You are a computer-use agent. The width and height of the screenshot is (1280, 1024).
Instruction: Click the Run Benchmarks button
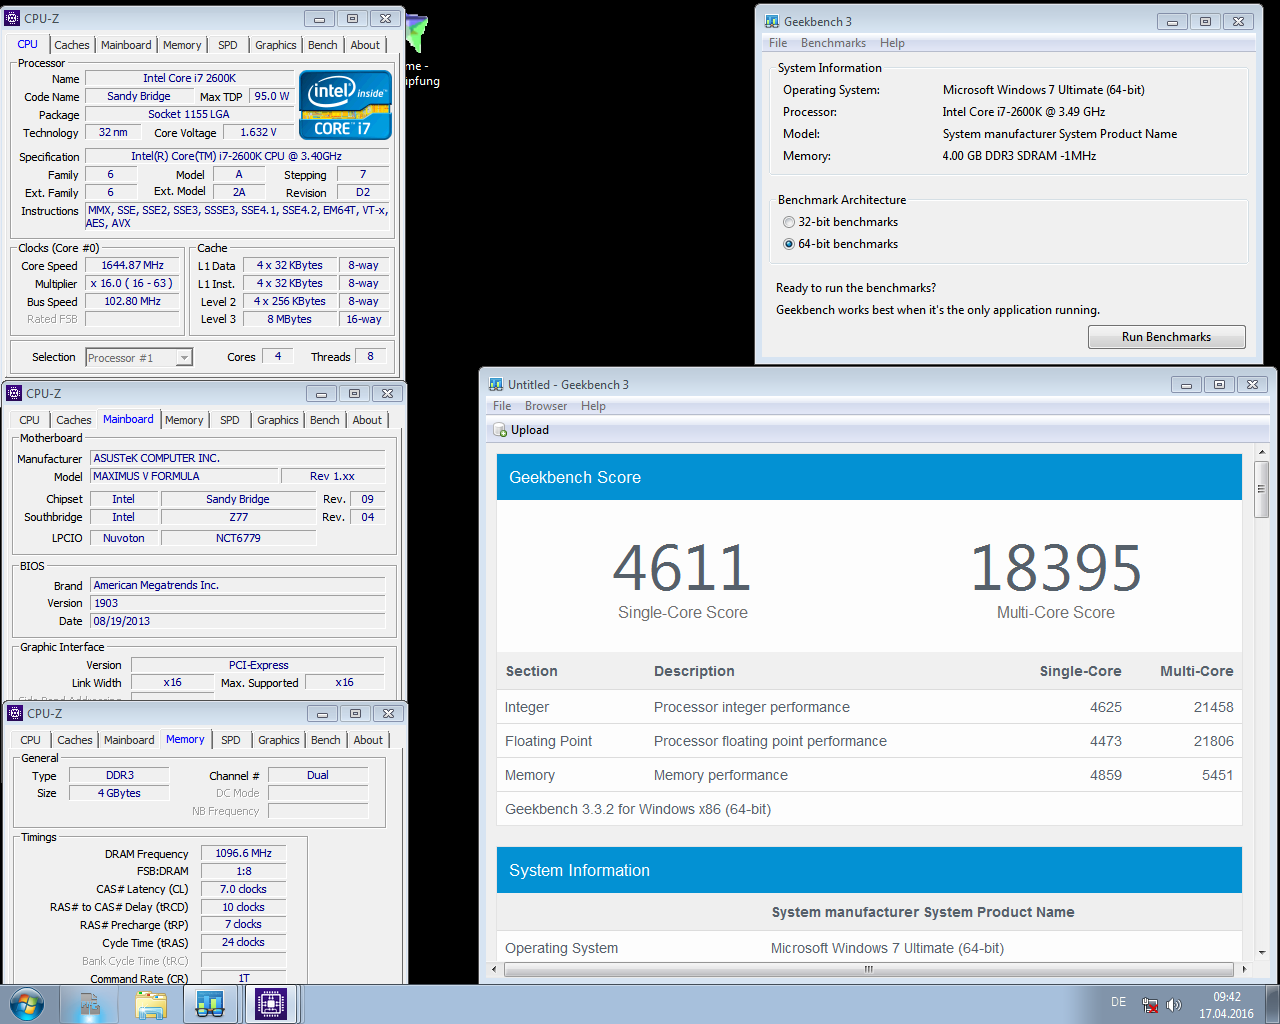1166,337
